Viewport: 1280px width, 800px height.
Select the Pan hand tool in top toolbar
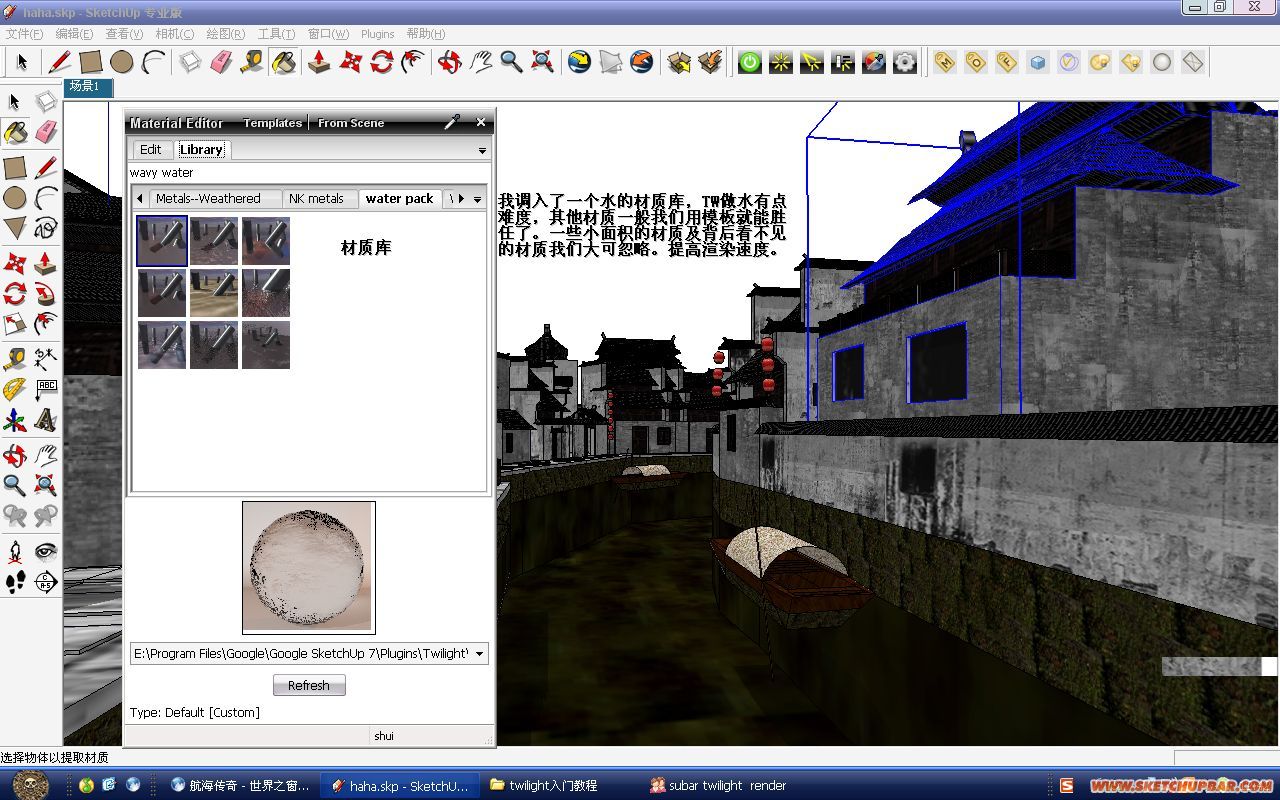click(481, 62)
